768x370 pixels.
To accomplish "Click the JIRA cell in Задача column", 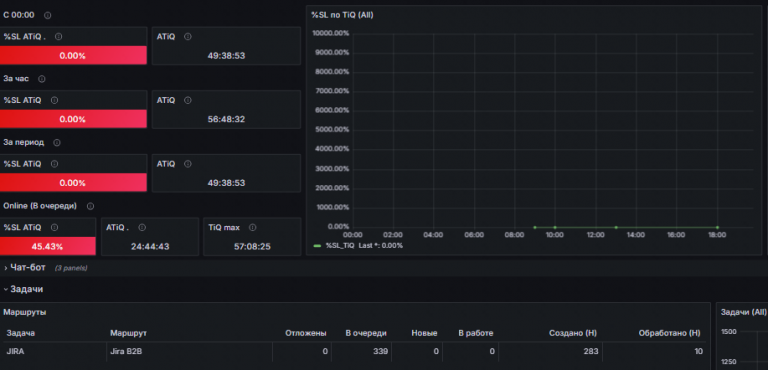I will 15,351.
